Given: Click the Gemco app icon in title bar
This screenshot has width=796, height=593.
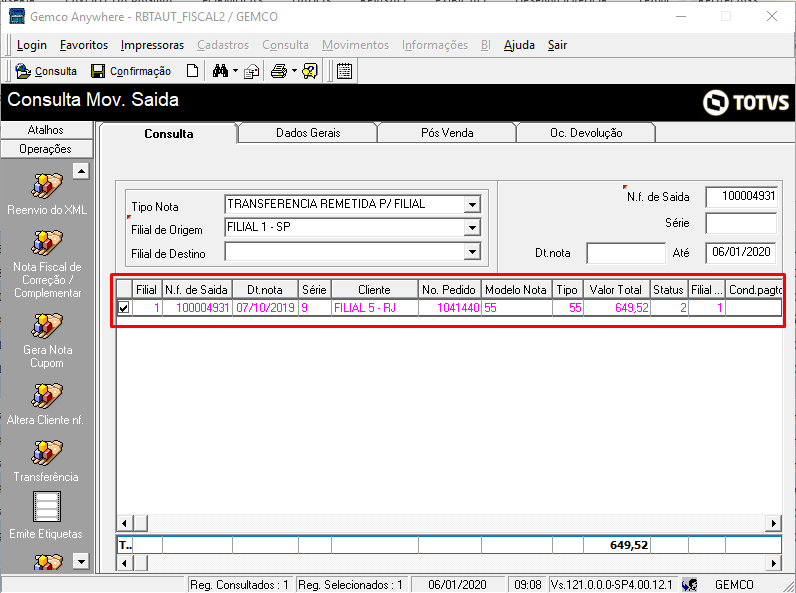Looking at the screenshot, I should 17,16.
